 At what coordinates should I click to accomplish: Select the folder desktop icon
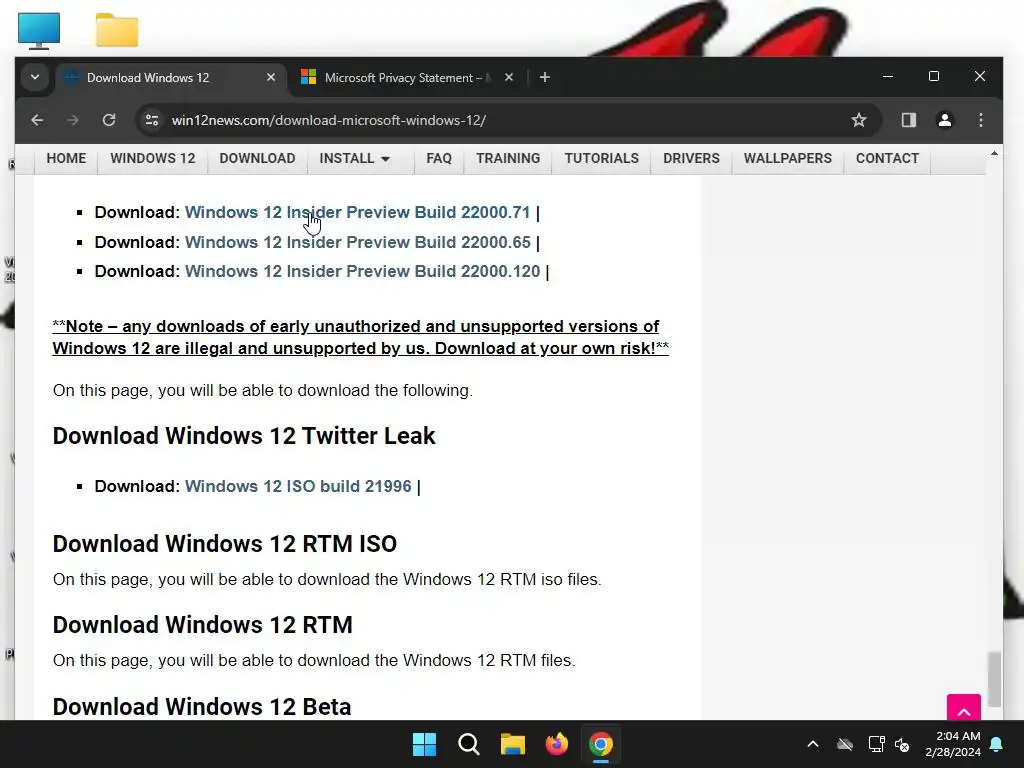point(117,30)
